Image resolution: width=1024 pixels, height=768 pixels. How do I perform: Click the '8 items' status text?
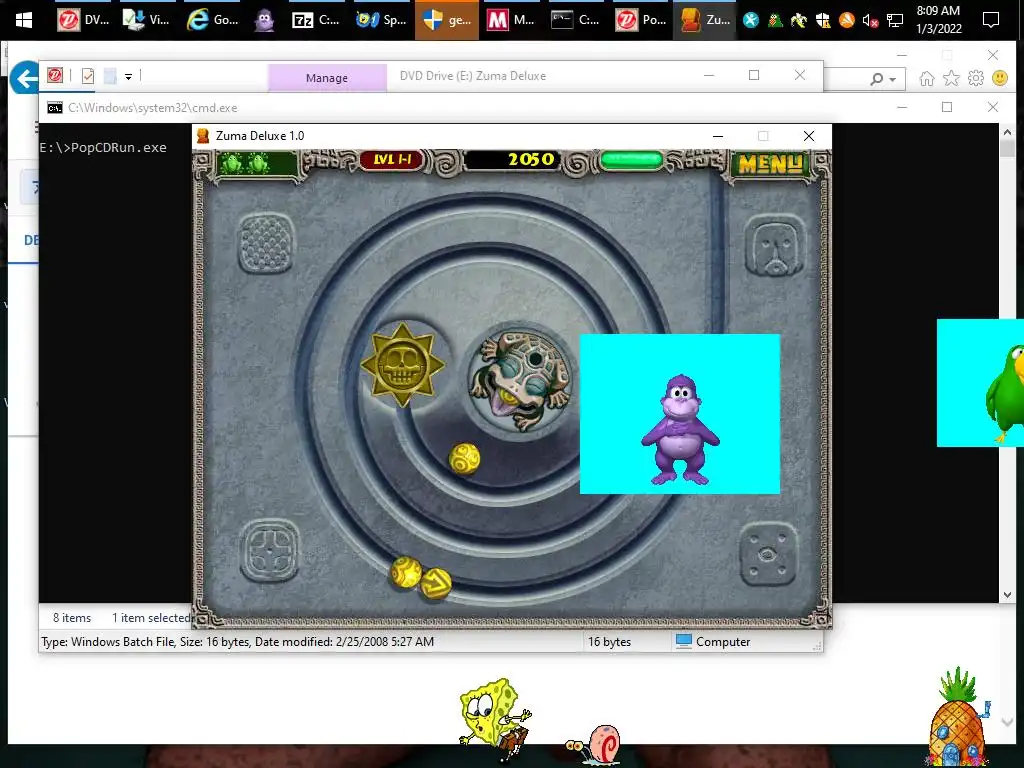tap(72, 618)
